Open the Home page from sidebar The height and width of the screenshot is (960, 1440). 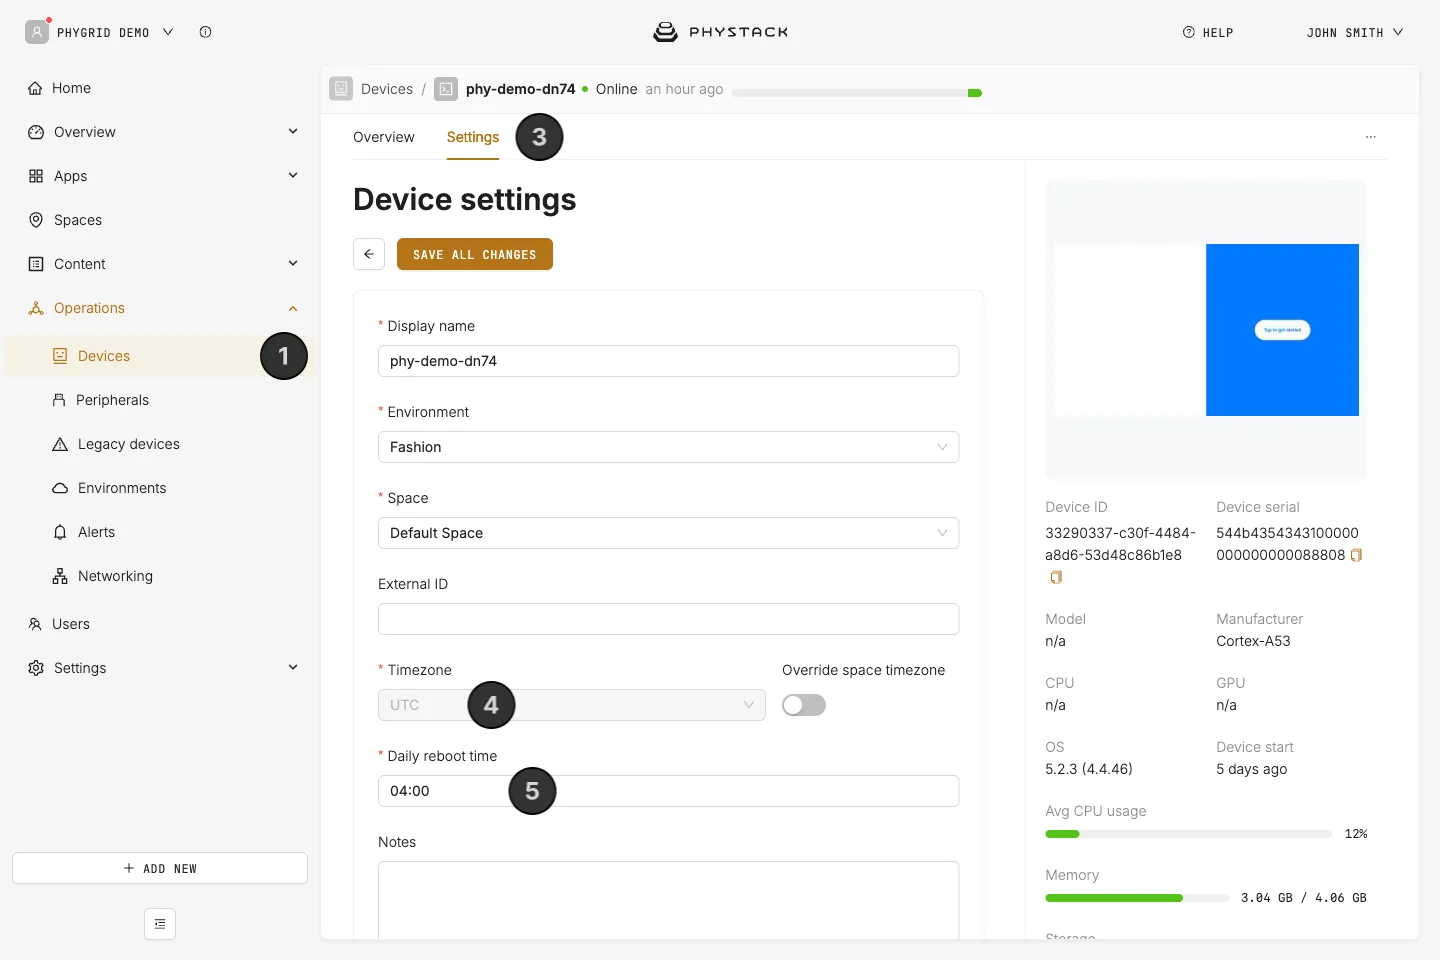click(60, 88)
